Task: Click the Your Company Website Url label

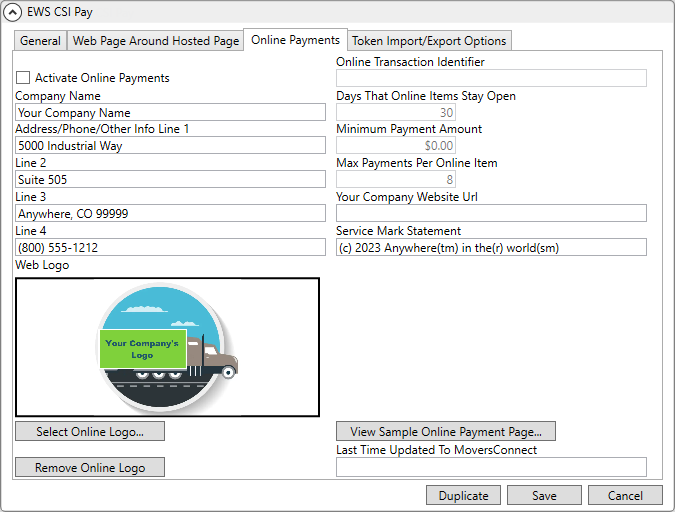Action: point(407,197)
